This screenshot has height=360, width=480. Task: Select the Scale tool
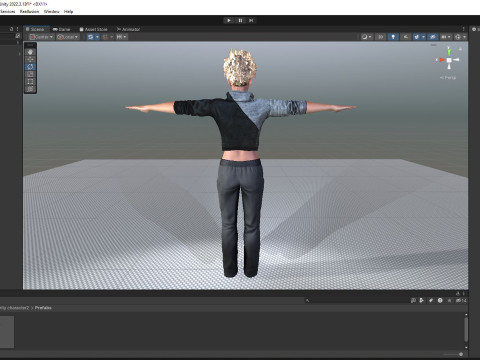click(30, 74)
